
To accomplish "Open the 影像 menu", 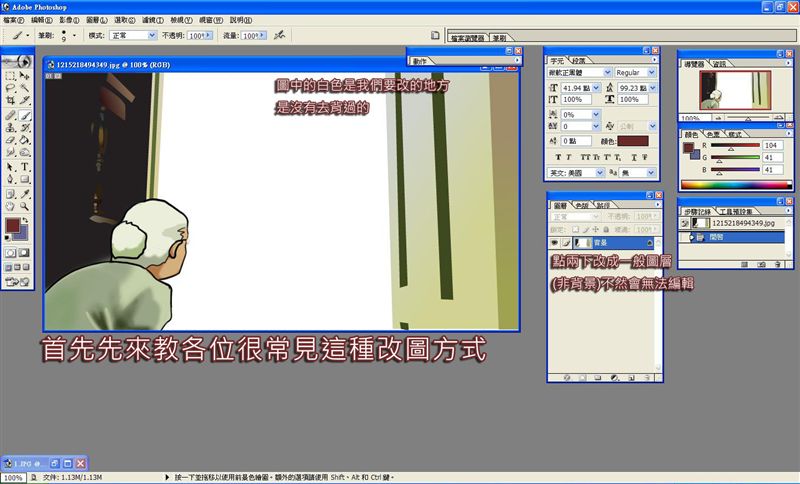I will pos(69,20).
